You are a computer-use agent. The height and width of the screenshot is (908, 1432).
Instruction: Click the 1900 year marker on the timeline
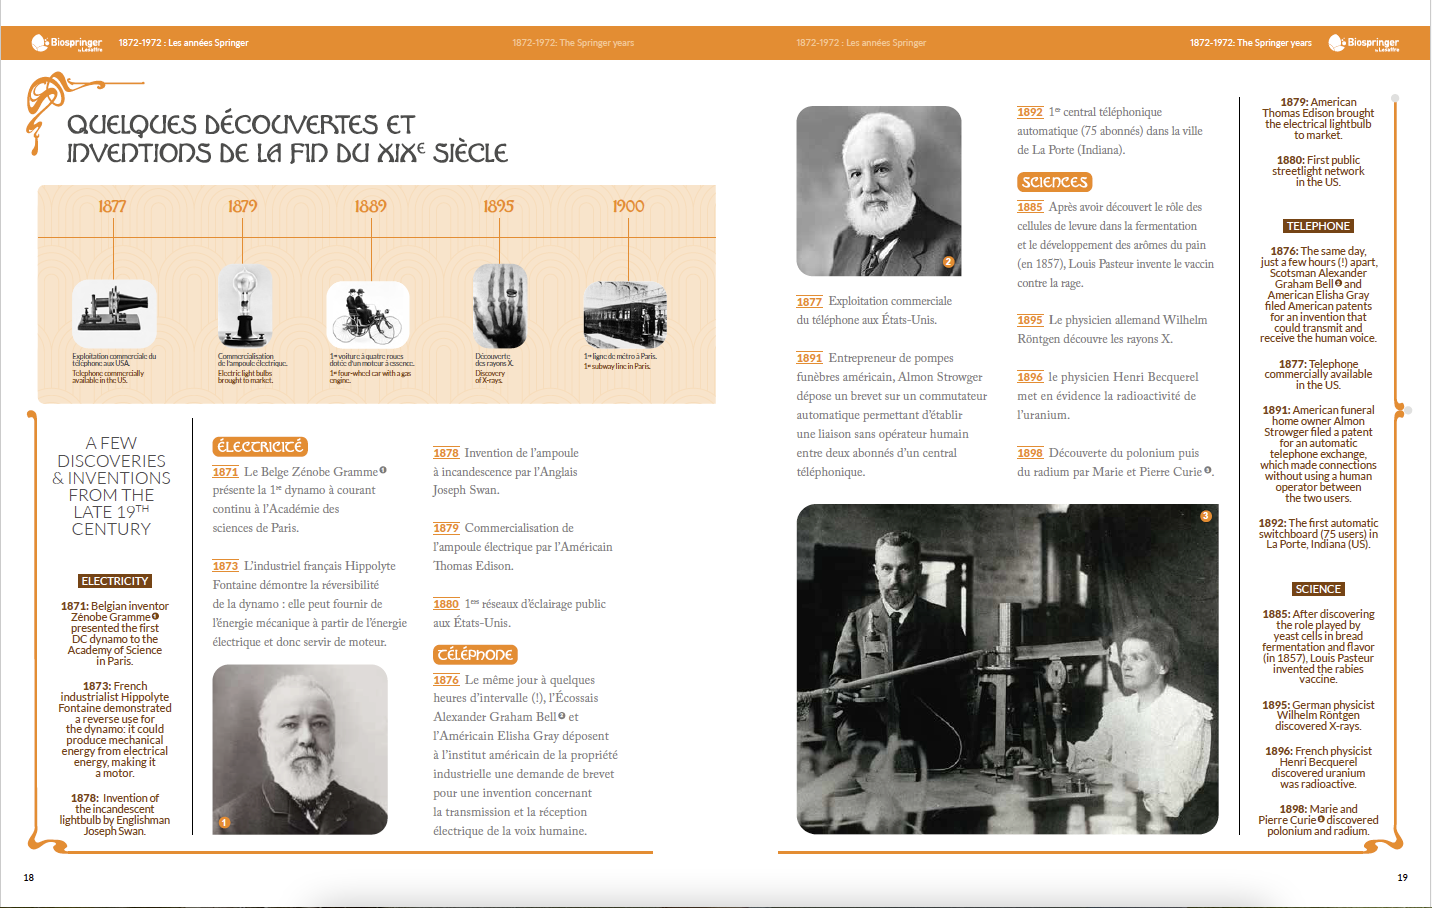[628, 206]
